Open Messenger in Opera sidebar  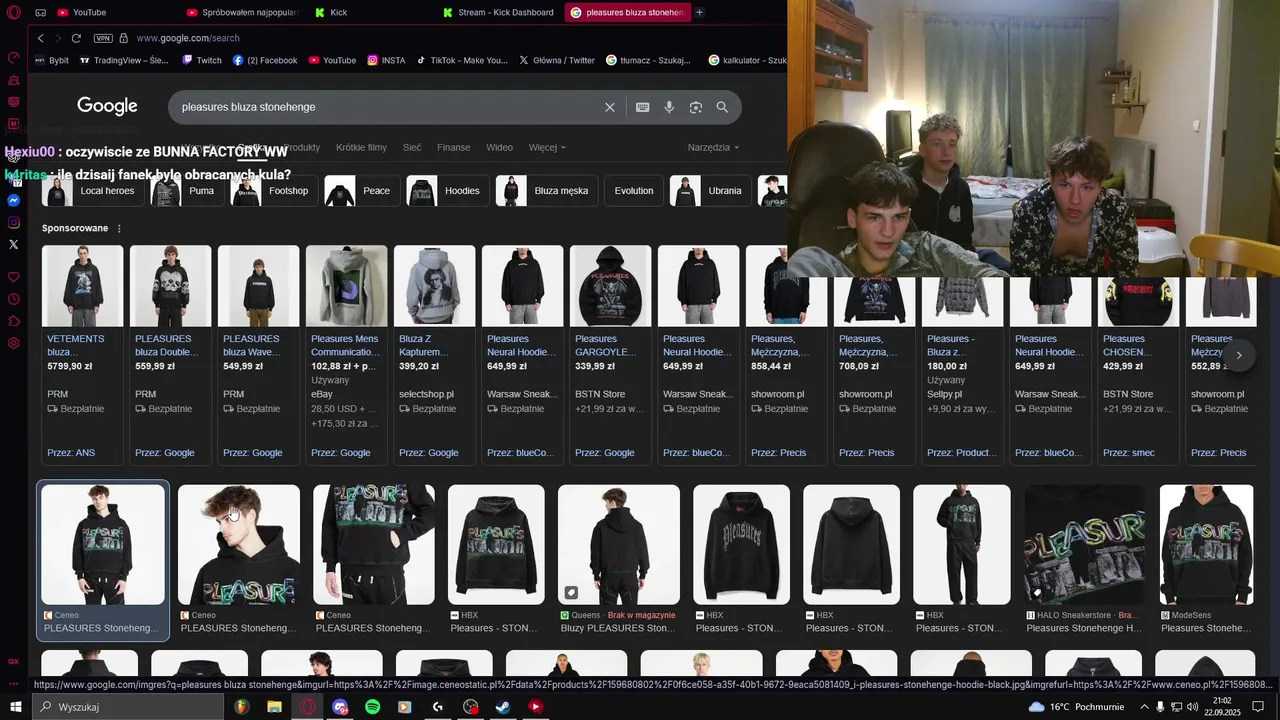click(14, 200)
